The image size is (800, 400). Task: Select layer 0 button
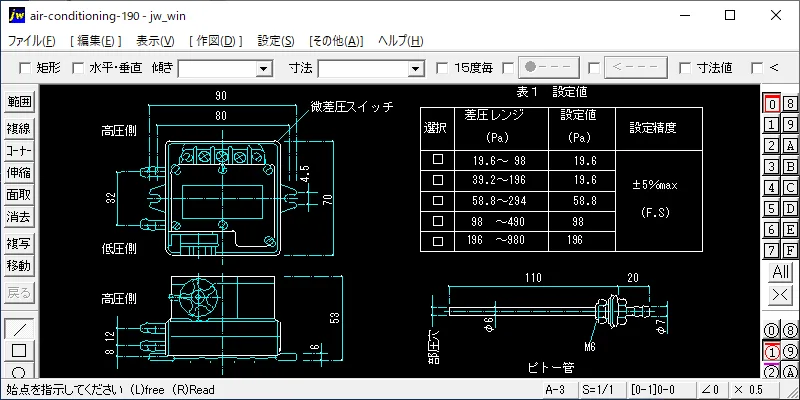coord(772,104)
